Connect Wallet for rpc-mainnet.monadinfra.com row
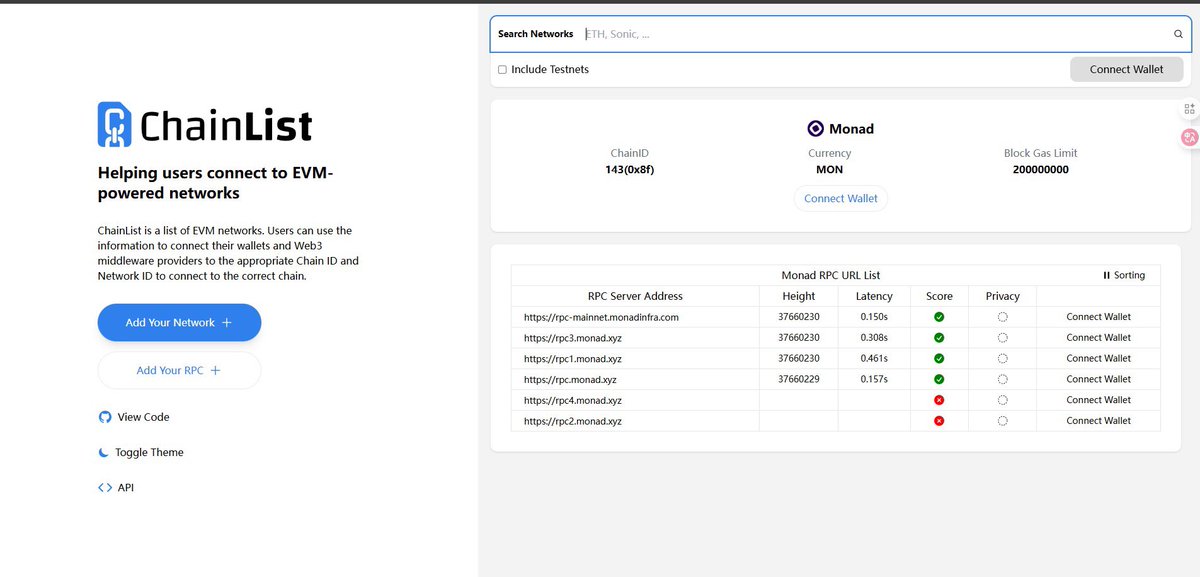This screenshot has height=577, width=1200. pyautogui.click(x=1098, y=317)
